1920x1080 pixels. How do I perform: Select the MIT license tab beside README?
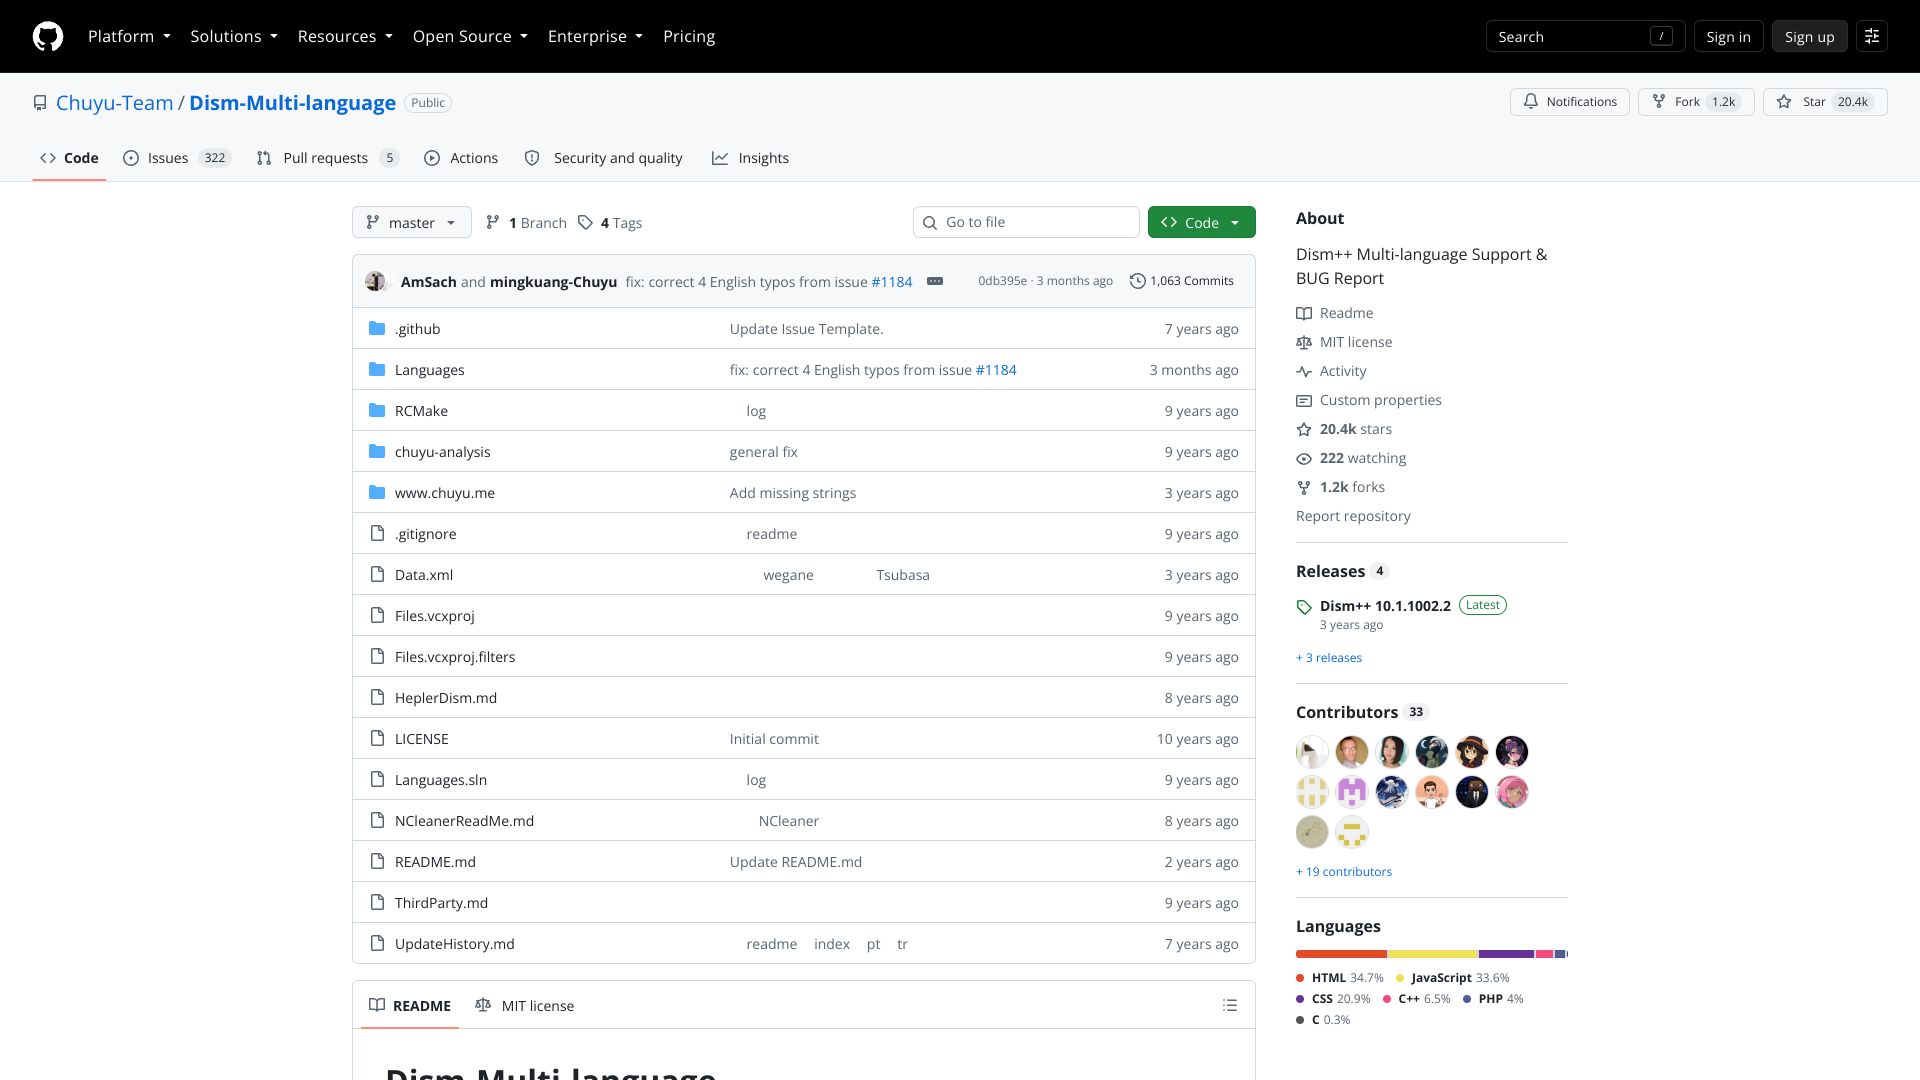pyautogui.click(x=525, y=1005)
